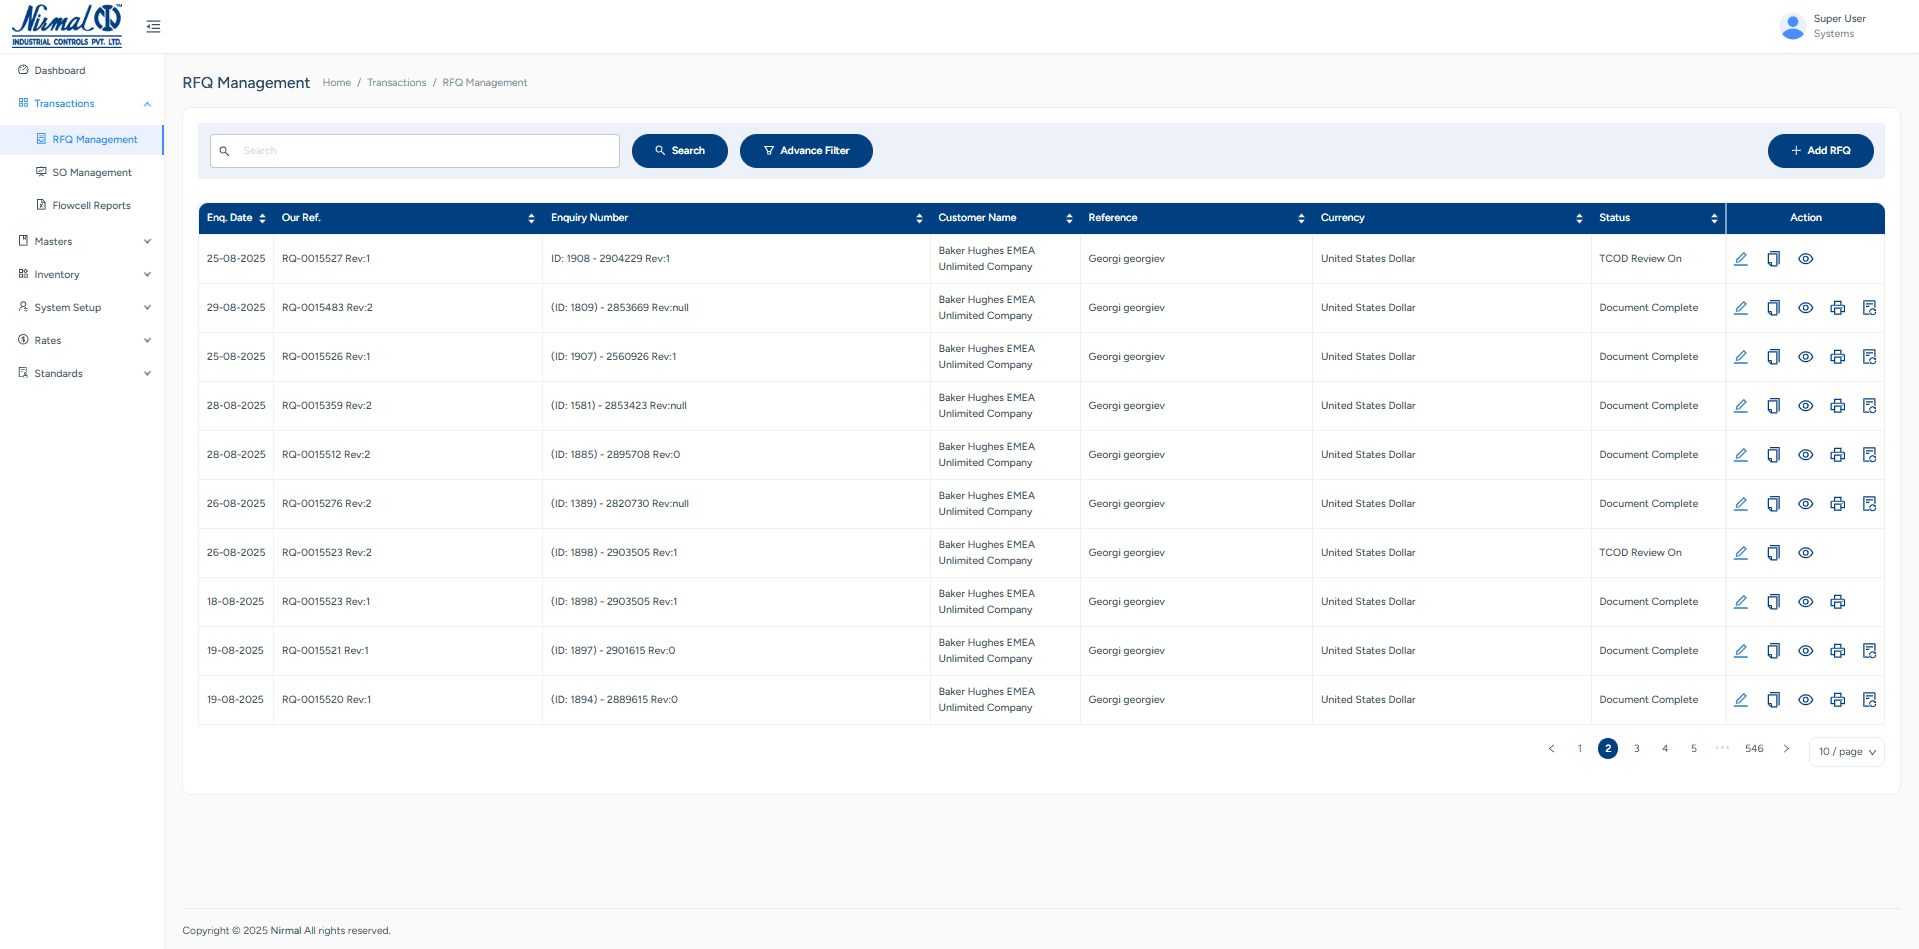The width and height of the screenshot is (1919, 949).
Task: Preview RQ-0015523 with the eye icon
Action: (x=1806, y=552)
